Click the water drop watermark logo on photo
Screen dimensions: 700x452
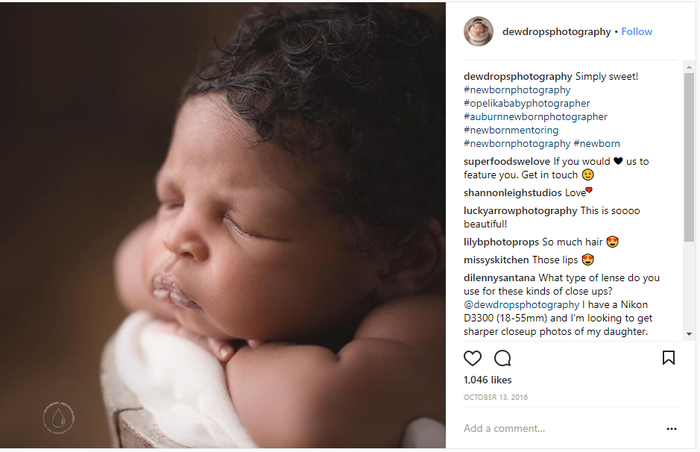click(58, 418)
